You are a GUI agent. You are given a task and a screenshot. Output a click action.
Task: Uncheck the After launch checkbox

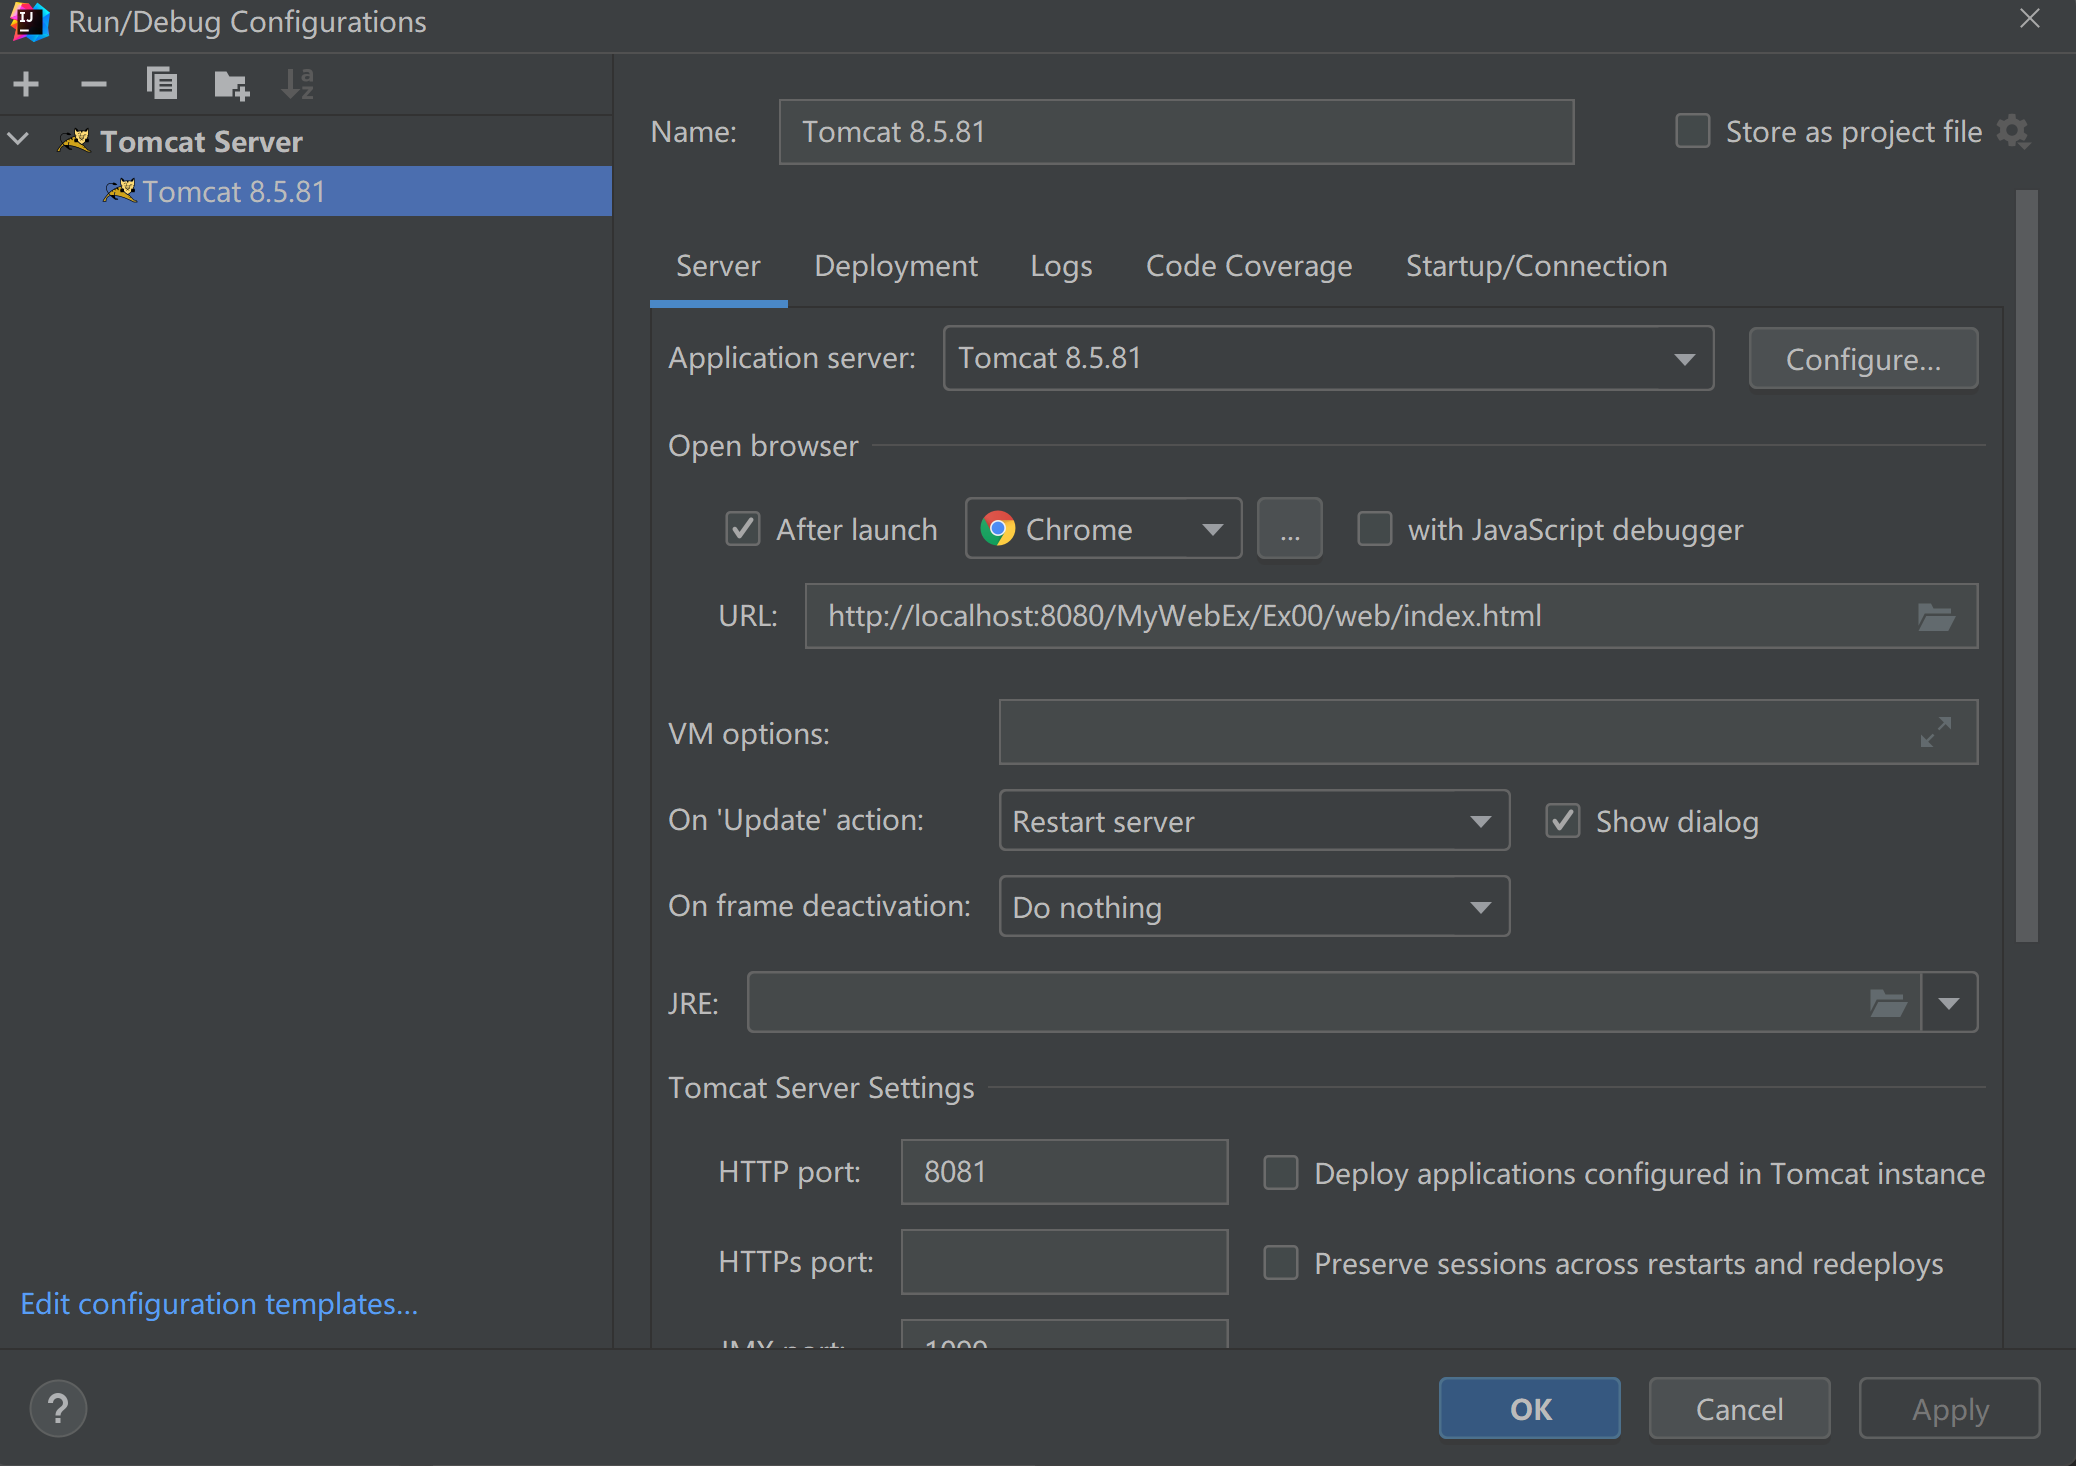tap(742, 529)
